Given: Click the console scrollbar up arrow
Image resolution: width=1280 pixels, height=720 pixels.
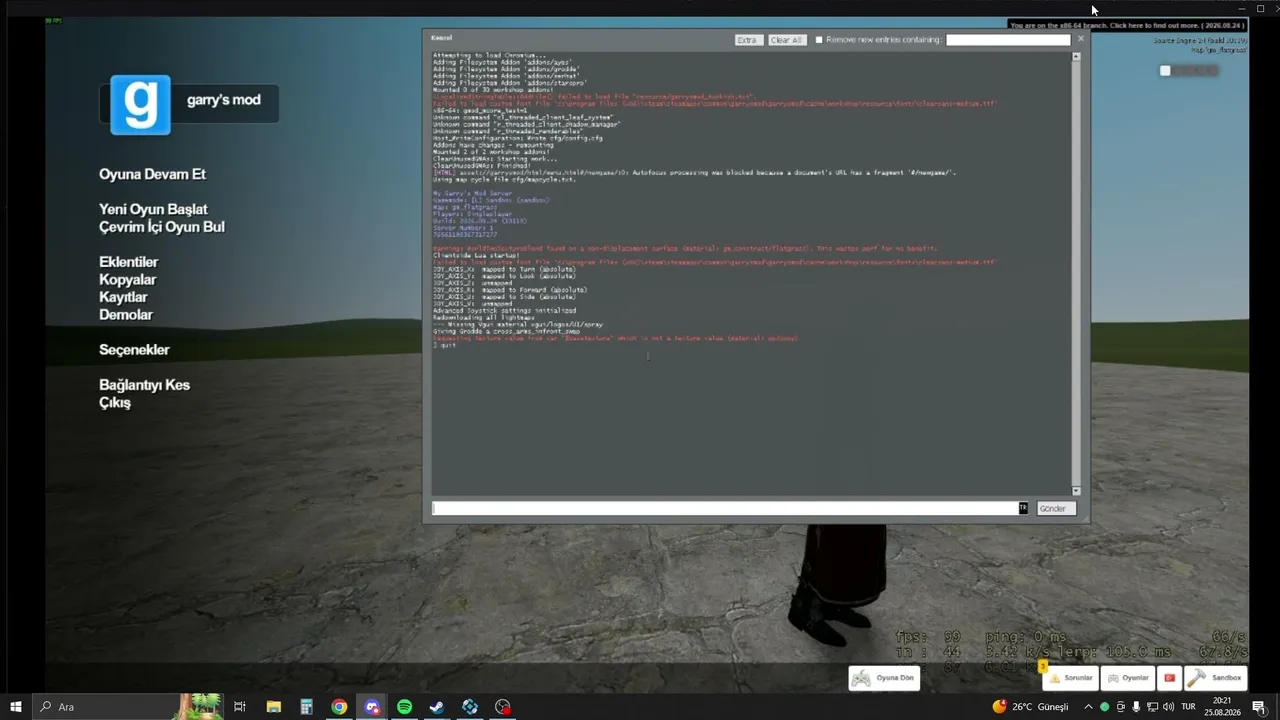Looking at the screenshot, I should (1076, 56).
